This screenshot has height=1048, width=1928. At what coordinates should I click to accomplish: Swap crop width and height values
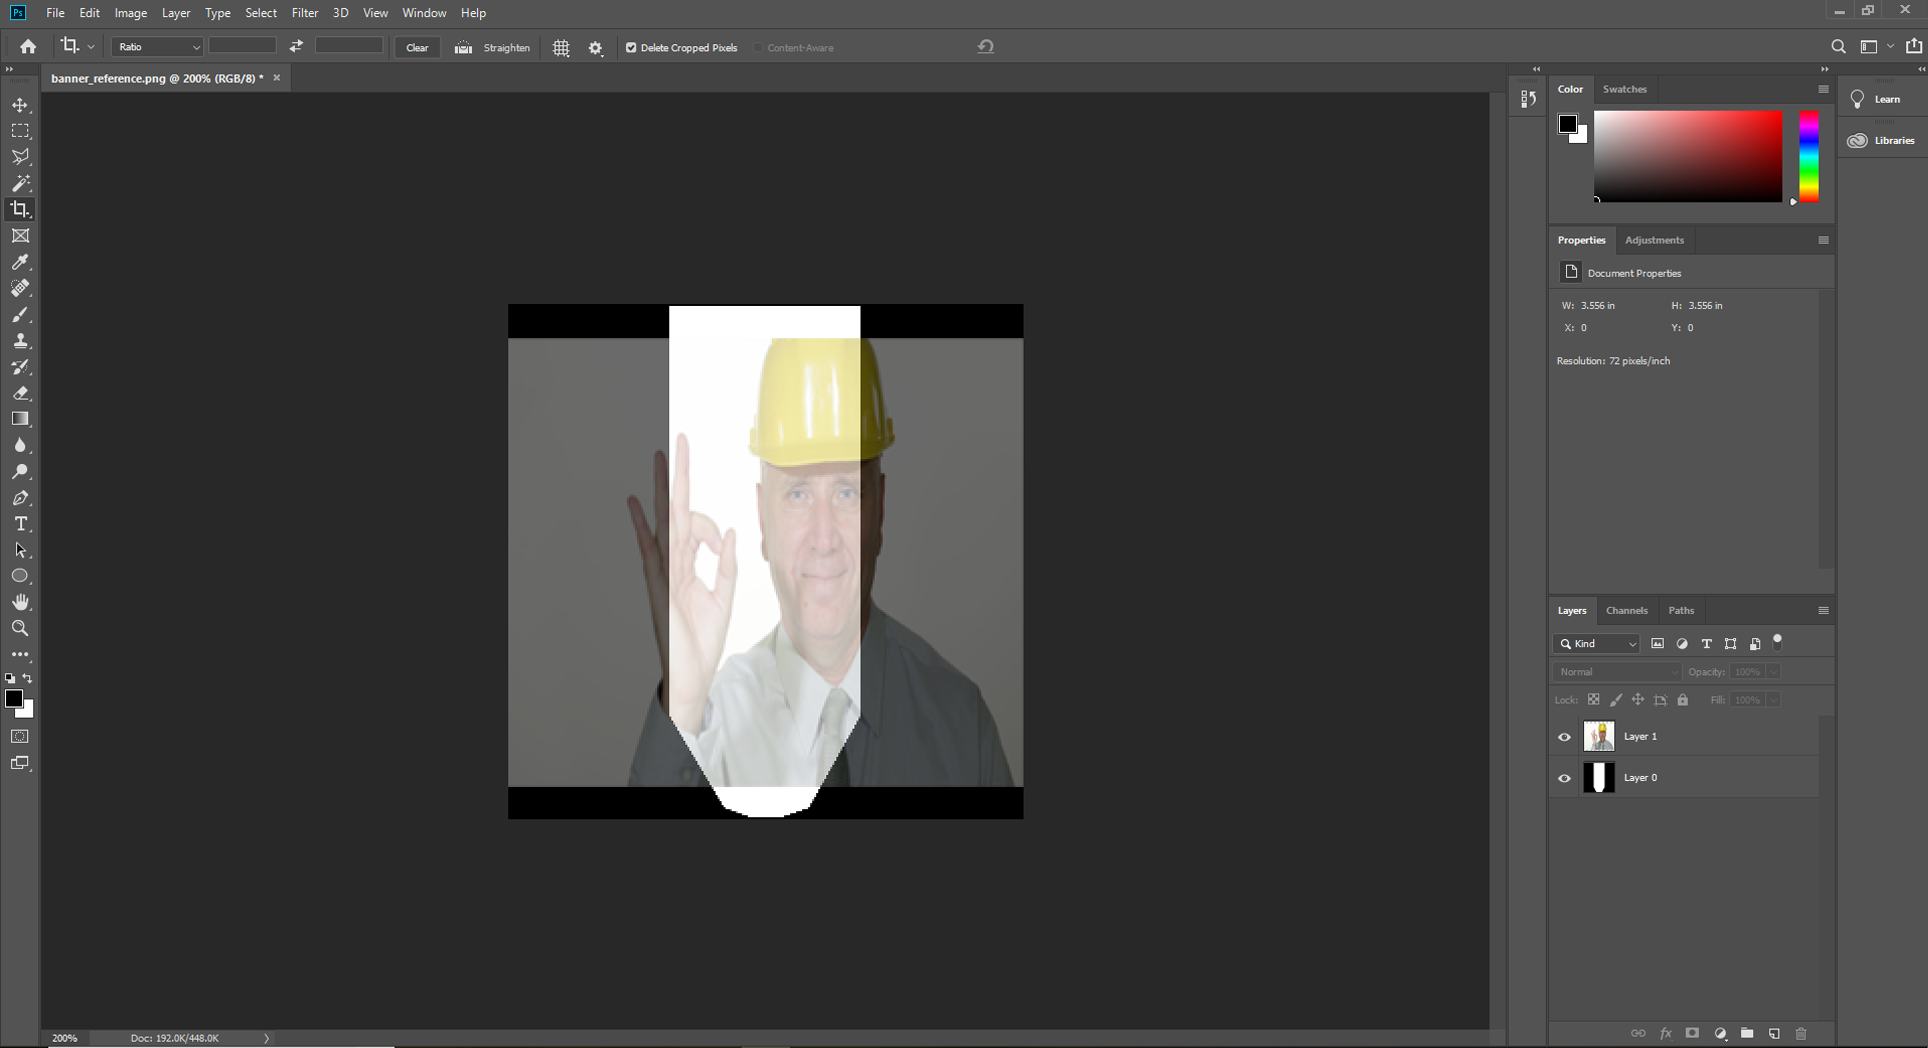pos(296,46)
